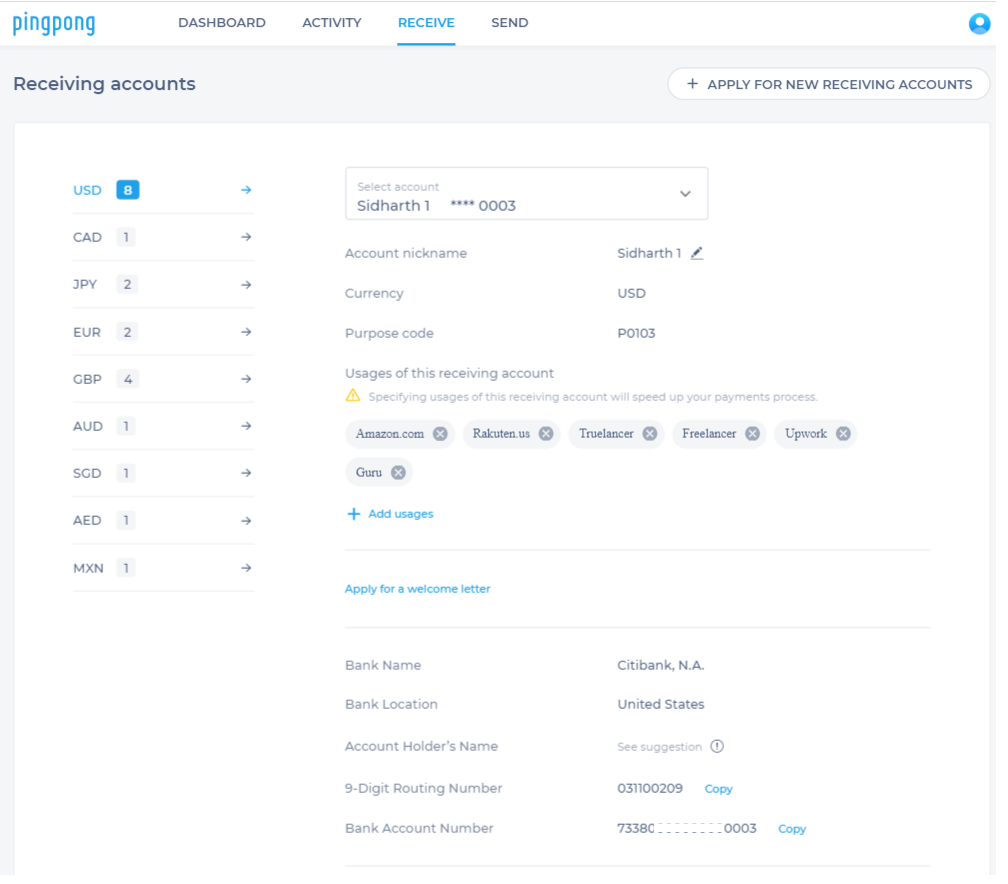Image resolution: width=1008 pixels, height=884 pixels.
Task: Click the arrow next to AUD
Action: pyautogui.click(x=246, y=426)
